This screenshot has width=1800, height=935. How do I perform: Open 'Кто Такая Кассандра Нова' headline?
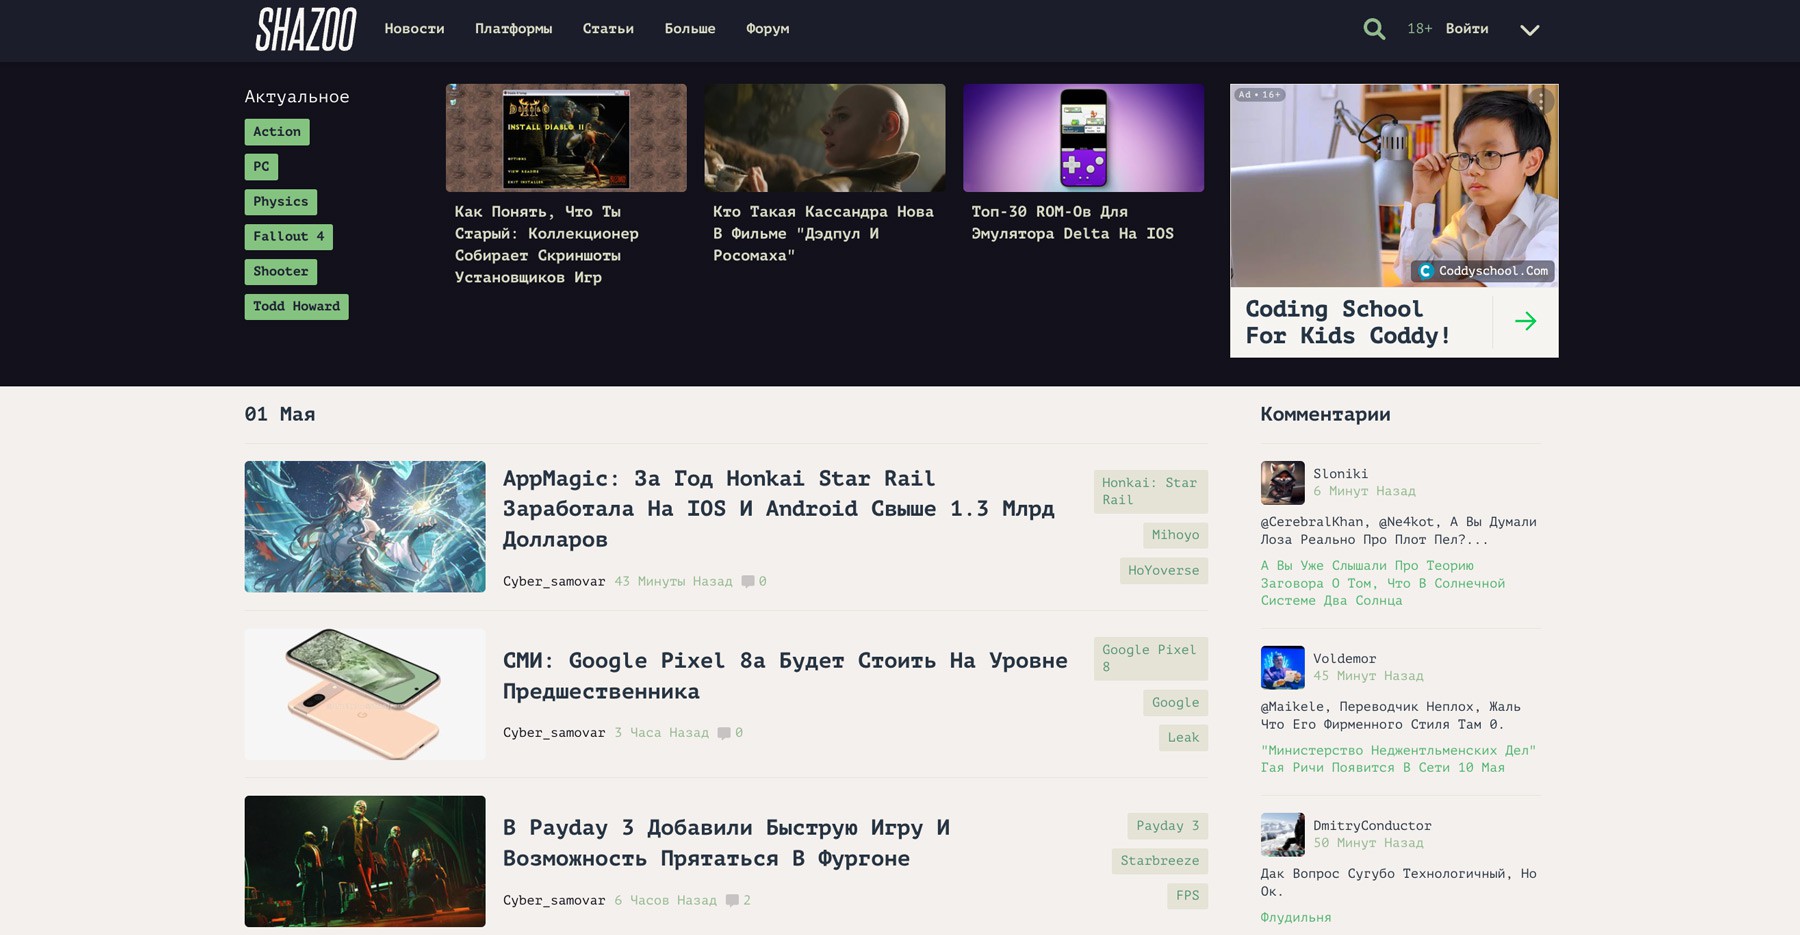pyautogui.click(x=823, y=234)
